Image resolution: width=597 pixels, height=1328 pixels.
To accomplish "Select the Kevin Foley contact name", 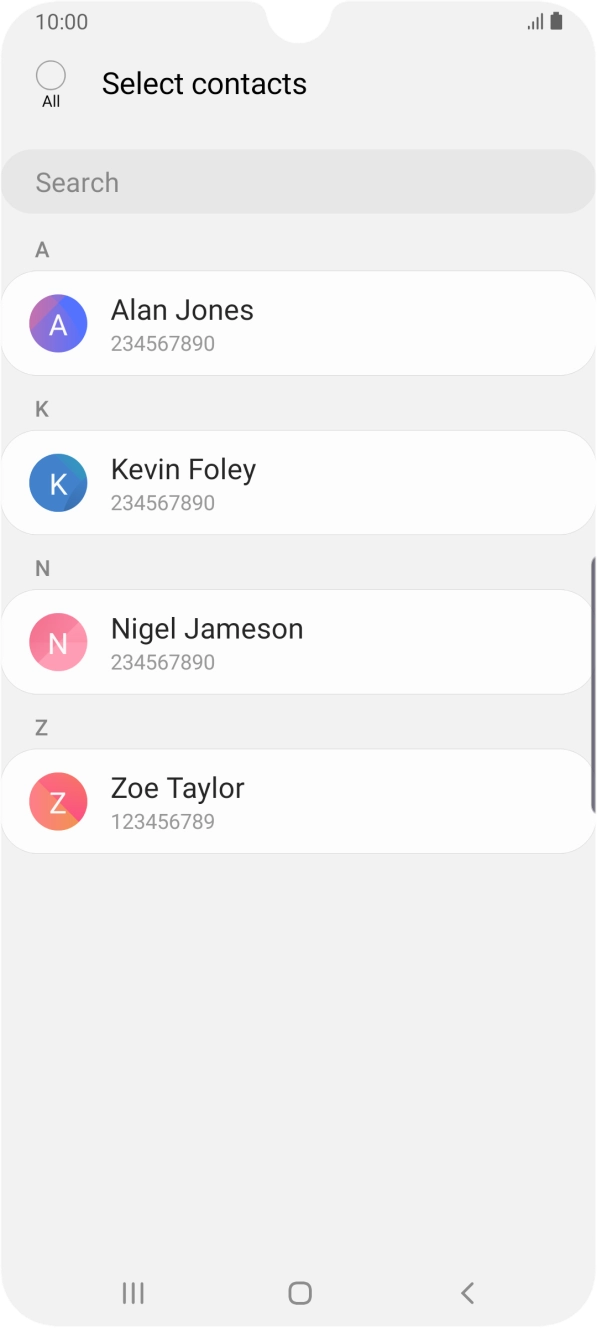I will pyautogui.click(x=183, y=469).
